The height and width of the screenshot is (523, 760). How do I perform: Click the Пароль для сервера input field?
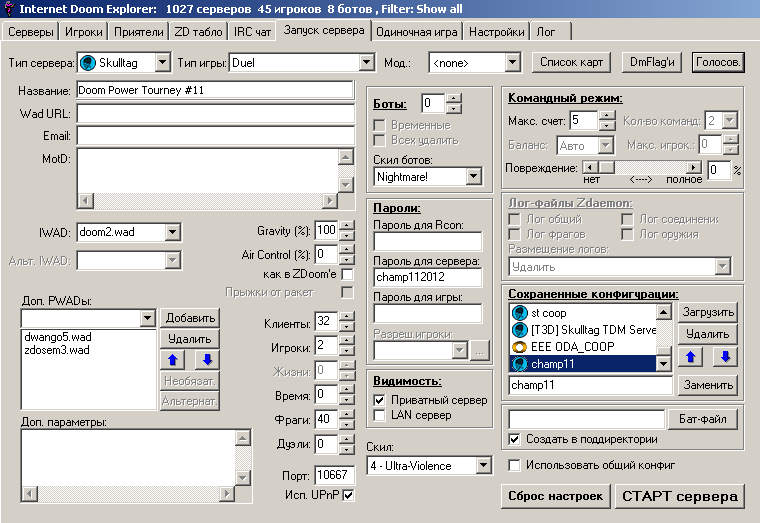(427, 277)
